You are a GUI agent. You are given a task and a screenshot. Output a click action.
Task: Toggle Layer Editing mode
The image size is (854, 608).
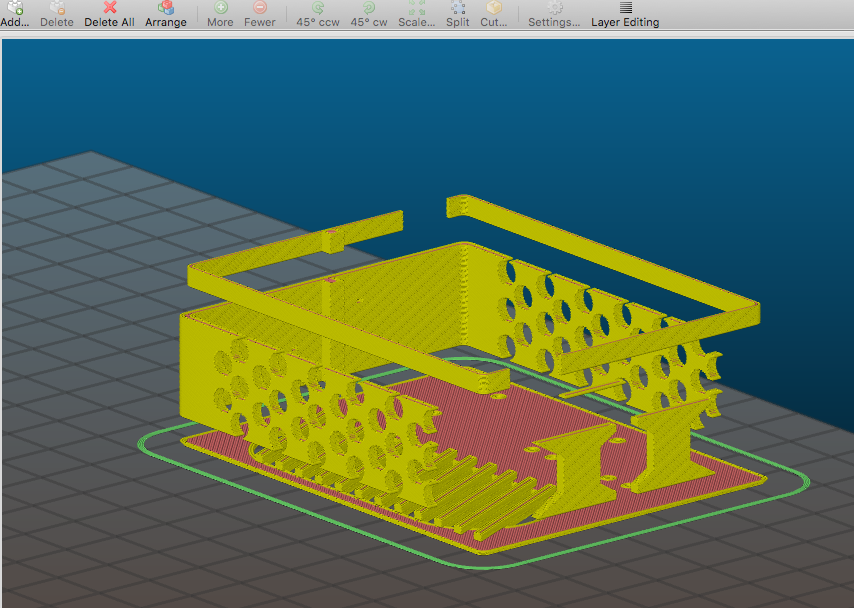click(625, 14)
